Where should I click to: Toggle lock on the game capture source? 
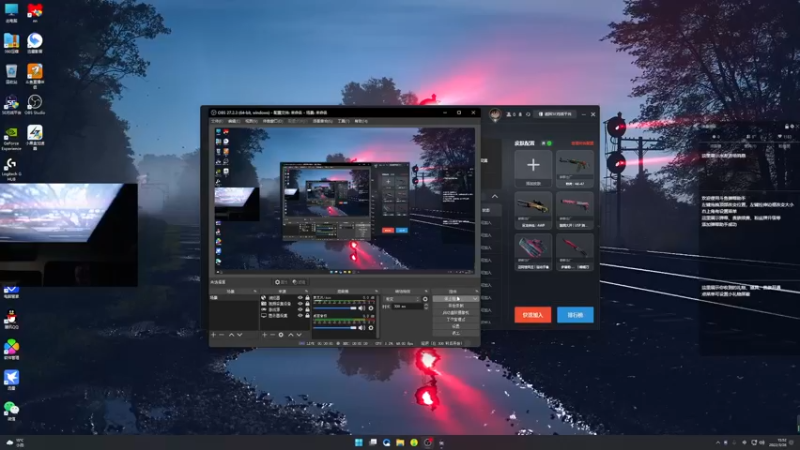(x=307, y=310)
